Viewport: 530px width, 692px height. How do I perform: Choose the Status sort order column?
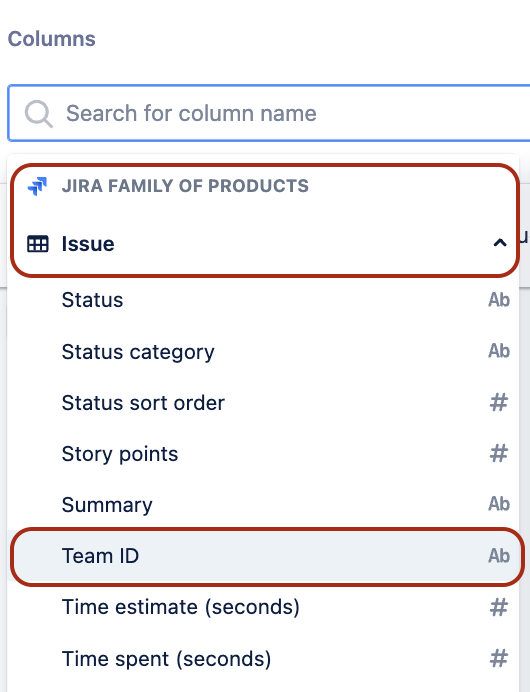[x=263, y=403]
